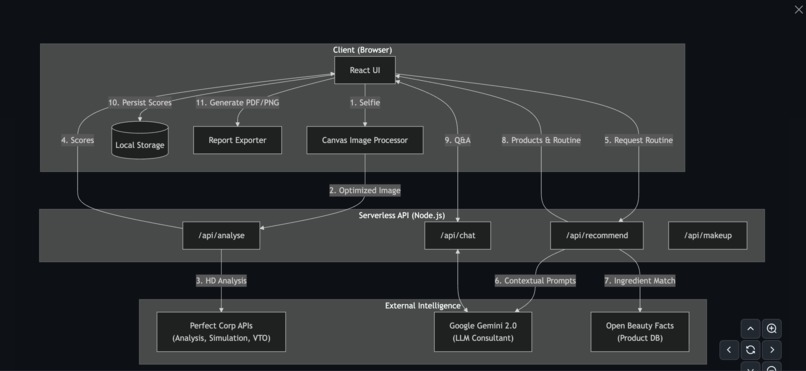Select the /api/analyse node
The image size is (806, 371).
tap(222, 235)
